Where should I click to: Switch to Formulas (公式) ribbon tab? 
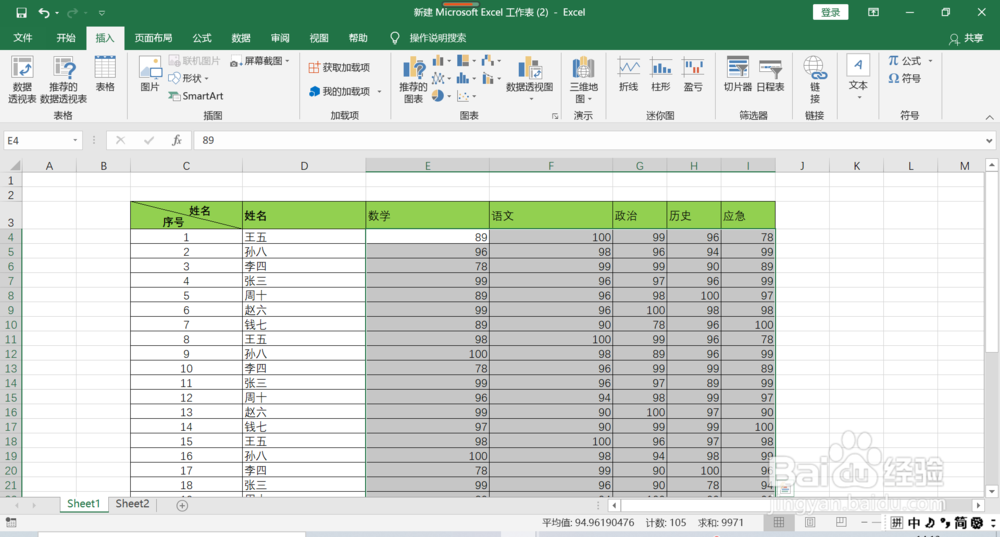pos(202,38)
